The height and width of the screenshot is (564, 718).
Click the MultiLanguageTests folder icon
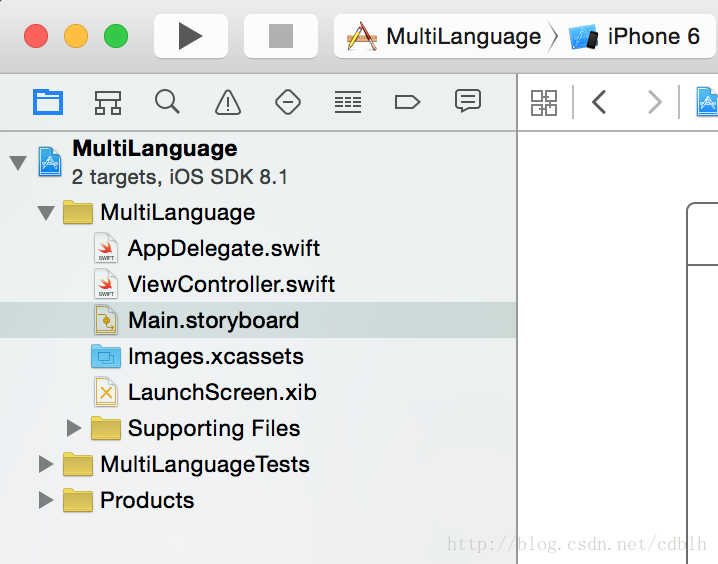(78, 464)
